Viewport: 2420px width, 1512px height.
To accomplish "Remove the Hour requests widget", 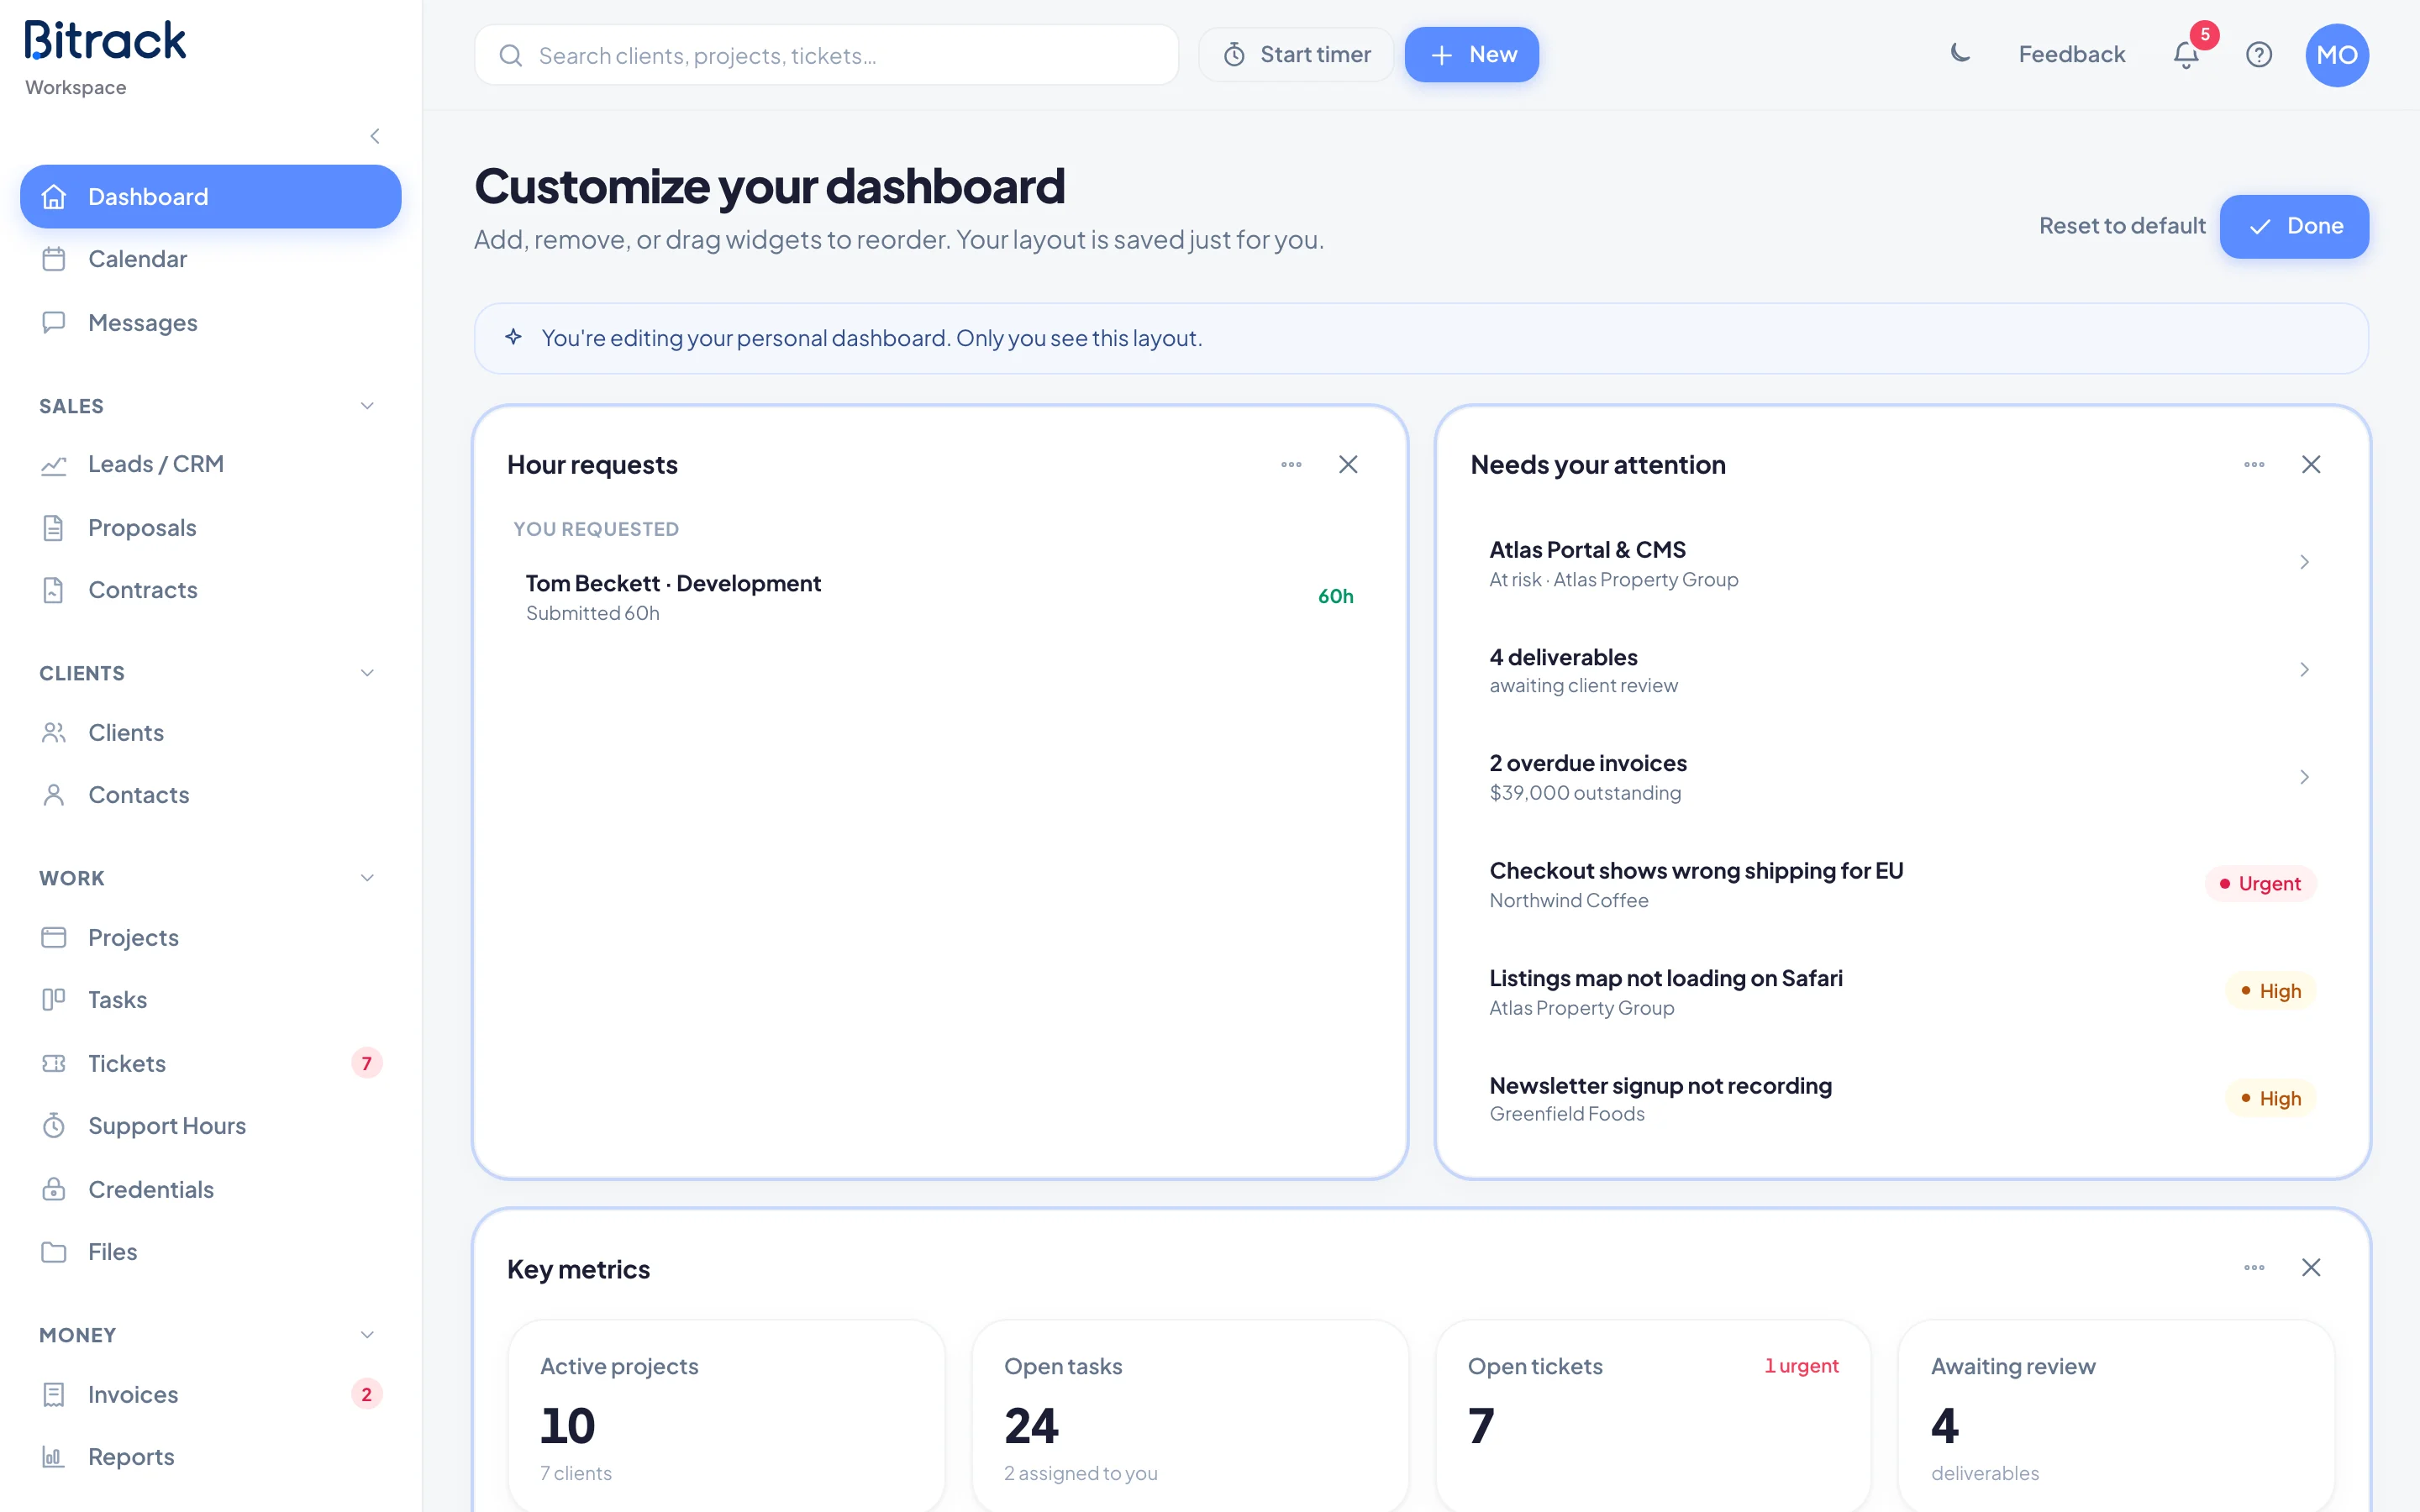I will [x=1348, y=464].
